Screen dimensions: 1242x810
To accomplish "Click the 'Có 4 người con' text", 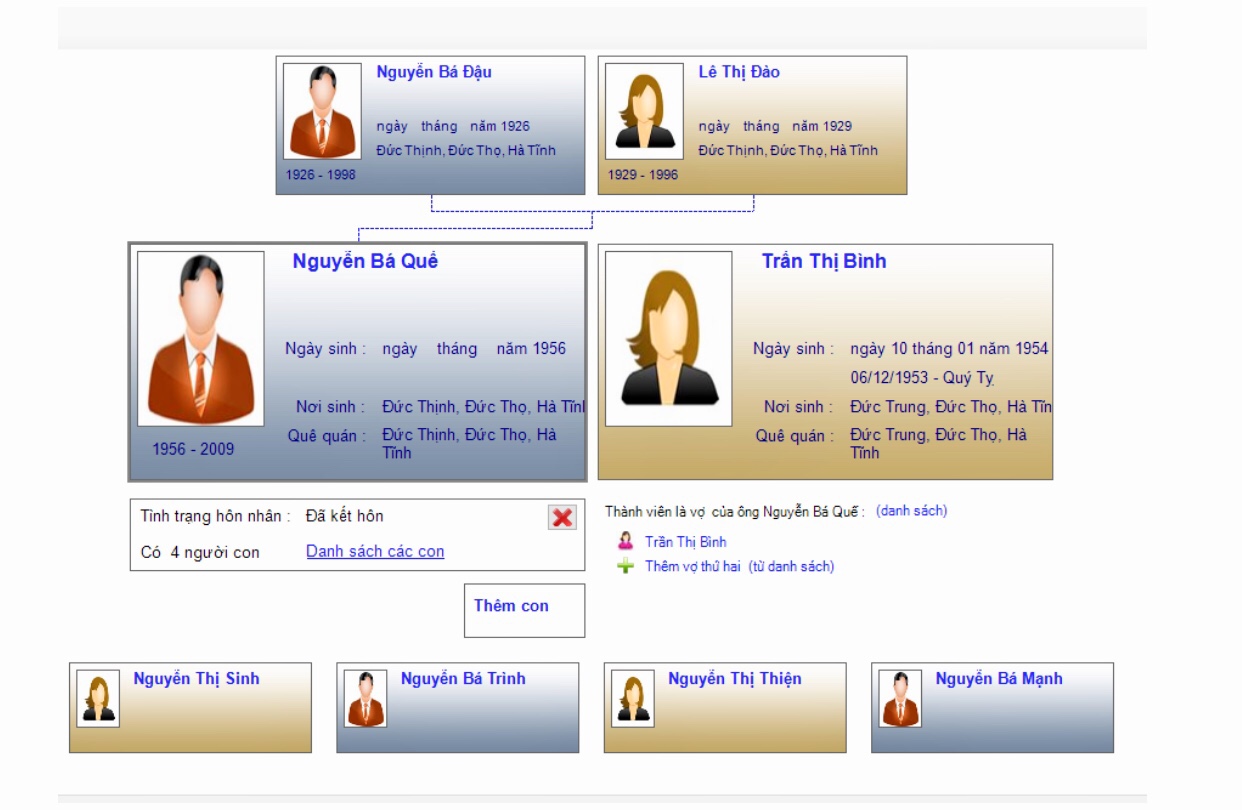I will point(200,552).
